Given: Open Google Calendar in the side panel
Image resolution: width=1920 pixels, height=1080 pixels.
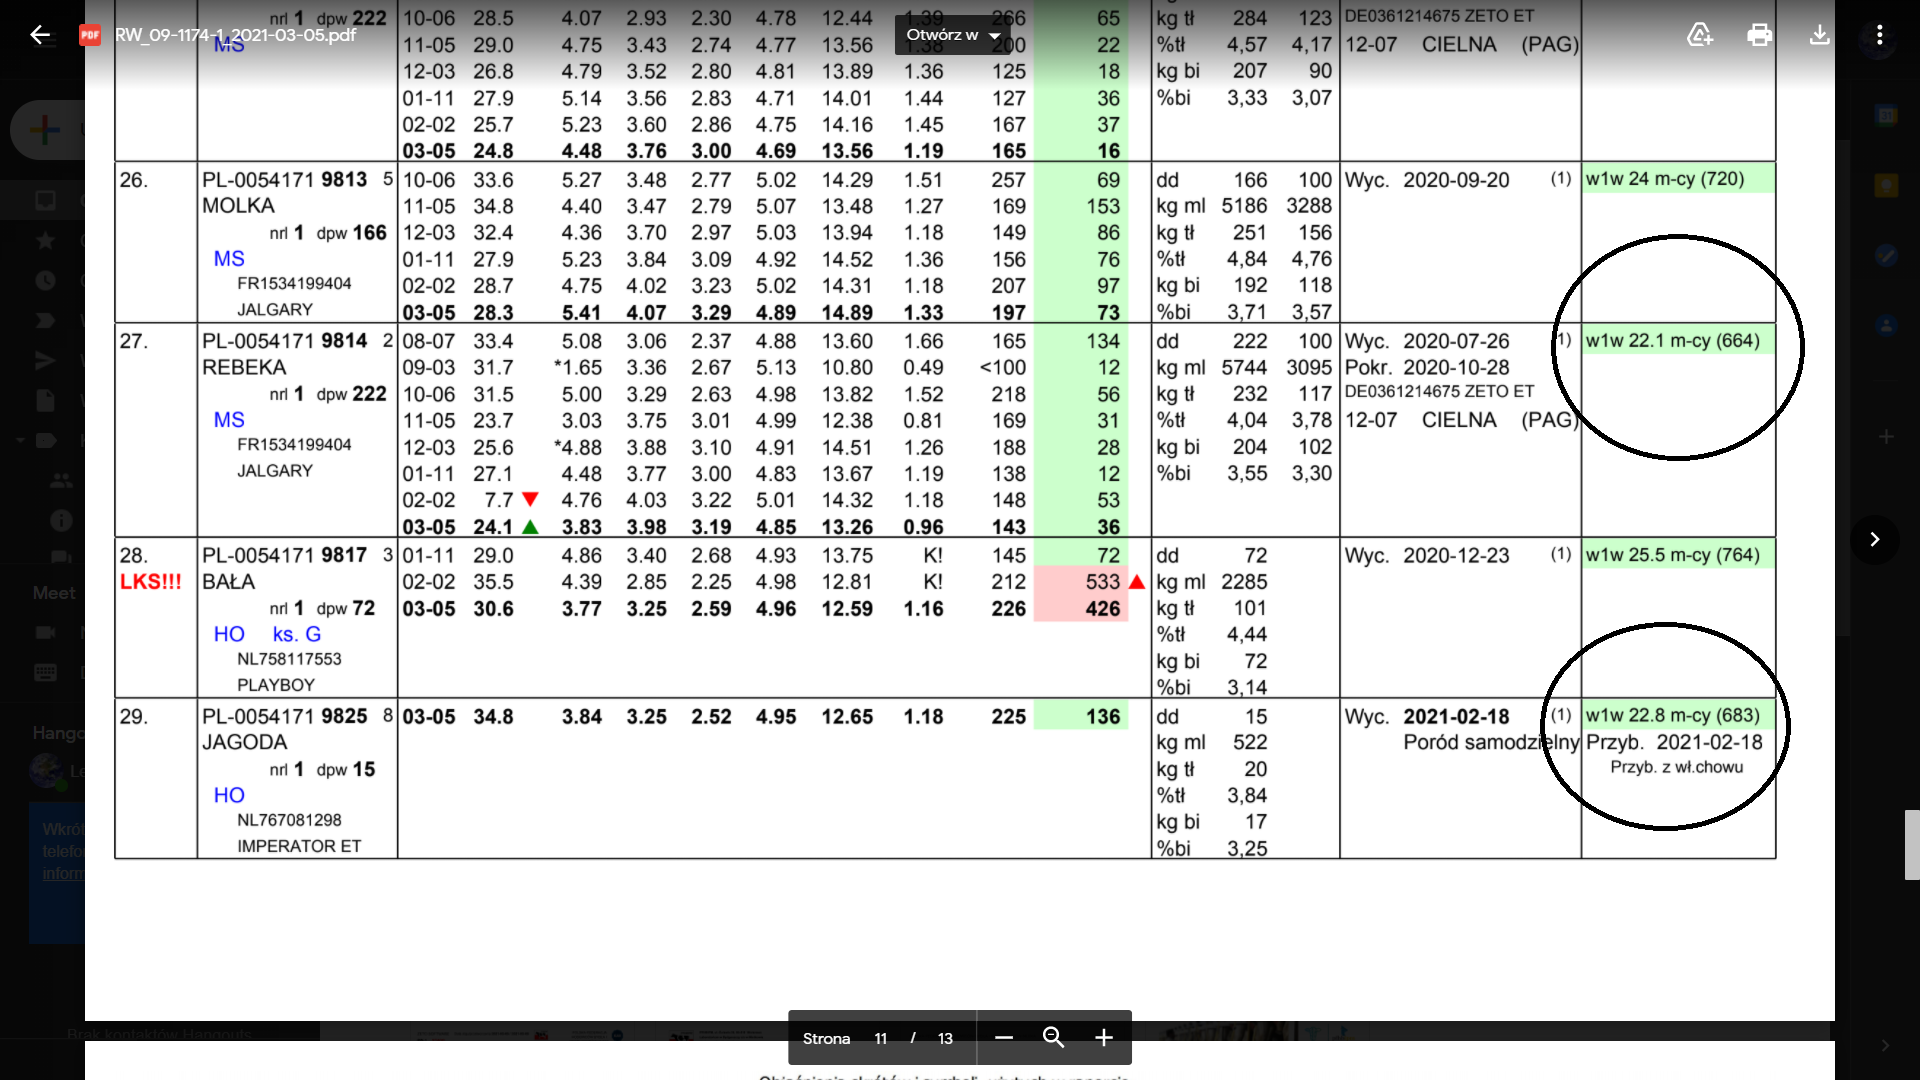Looking at the screenshot, I should pyautogui.click(x=1886, y=116).
